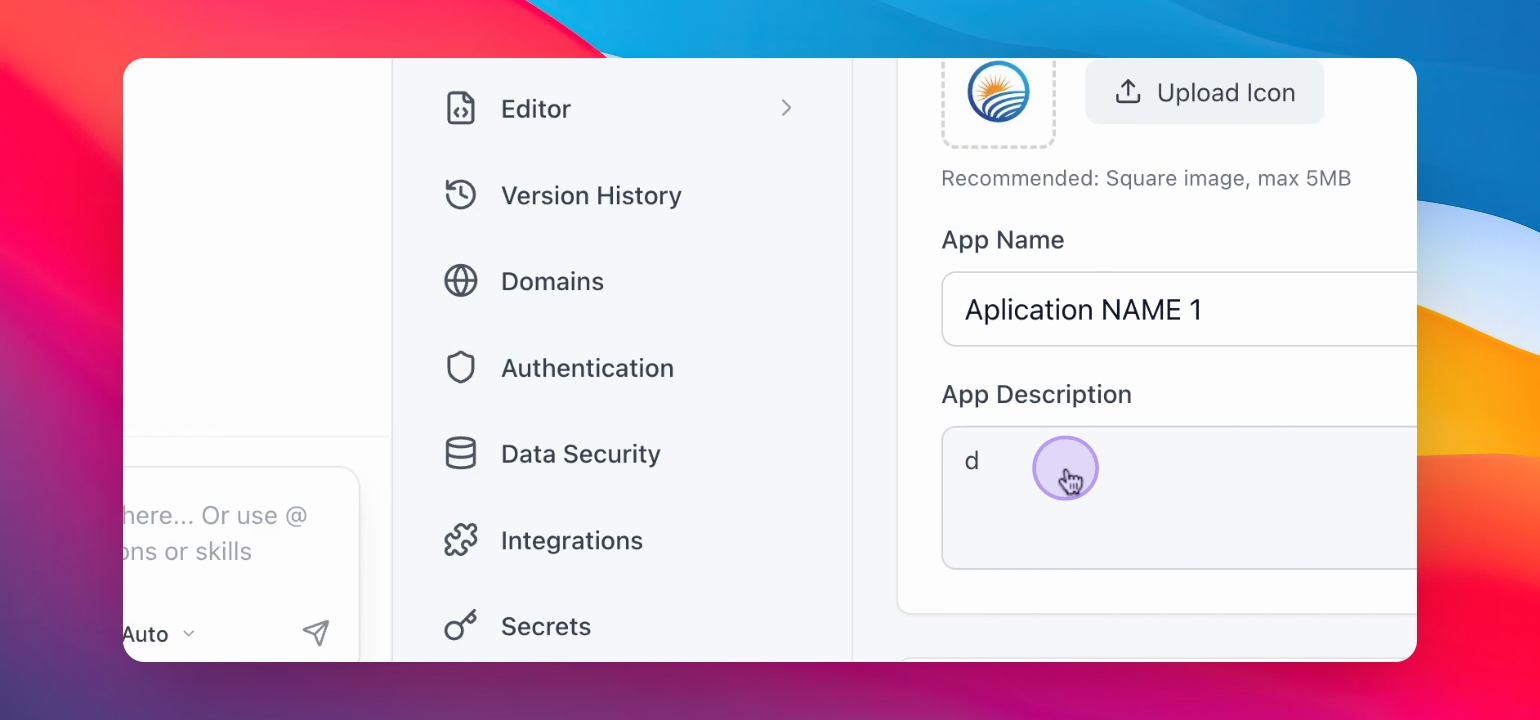The width and height of the screenshot is (1540, 720).
Task: Select the Integrations puzzle piece icon
Action: pos(460,540)
